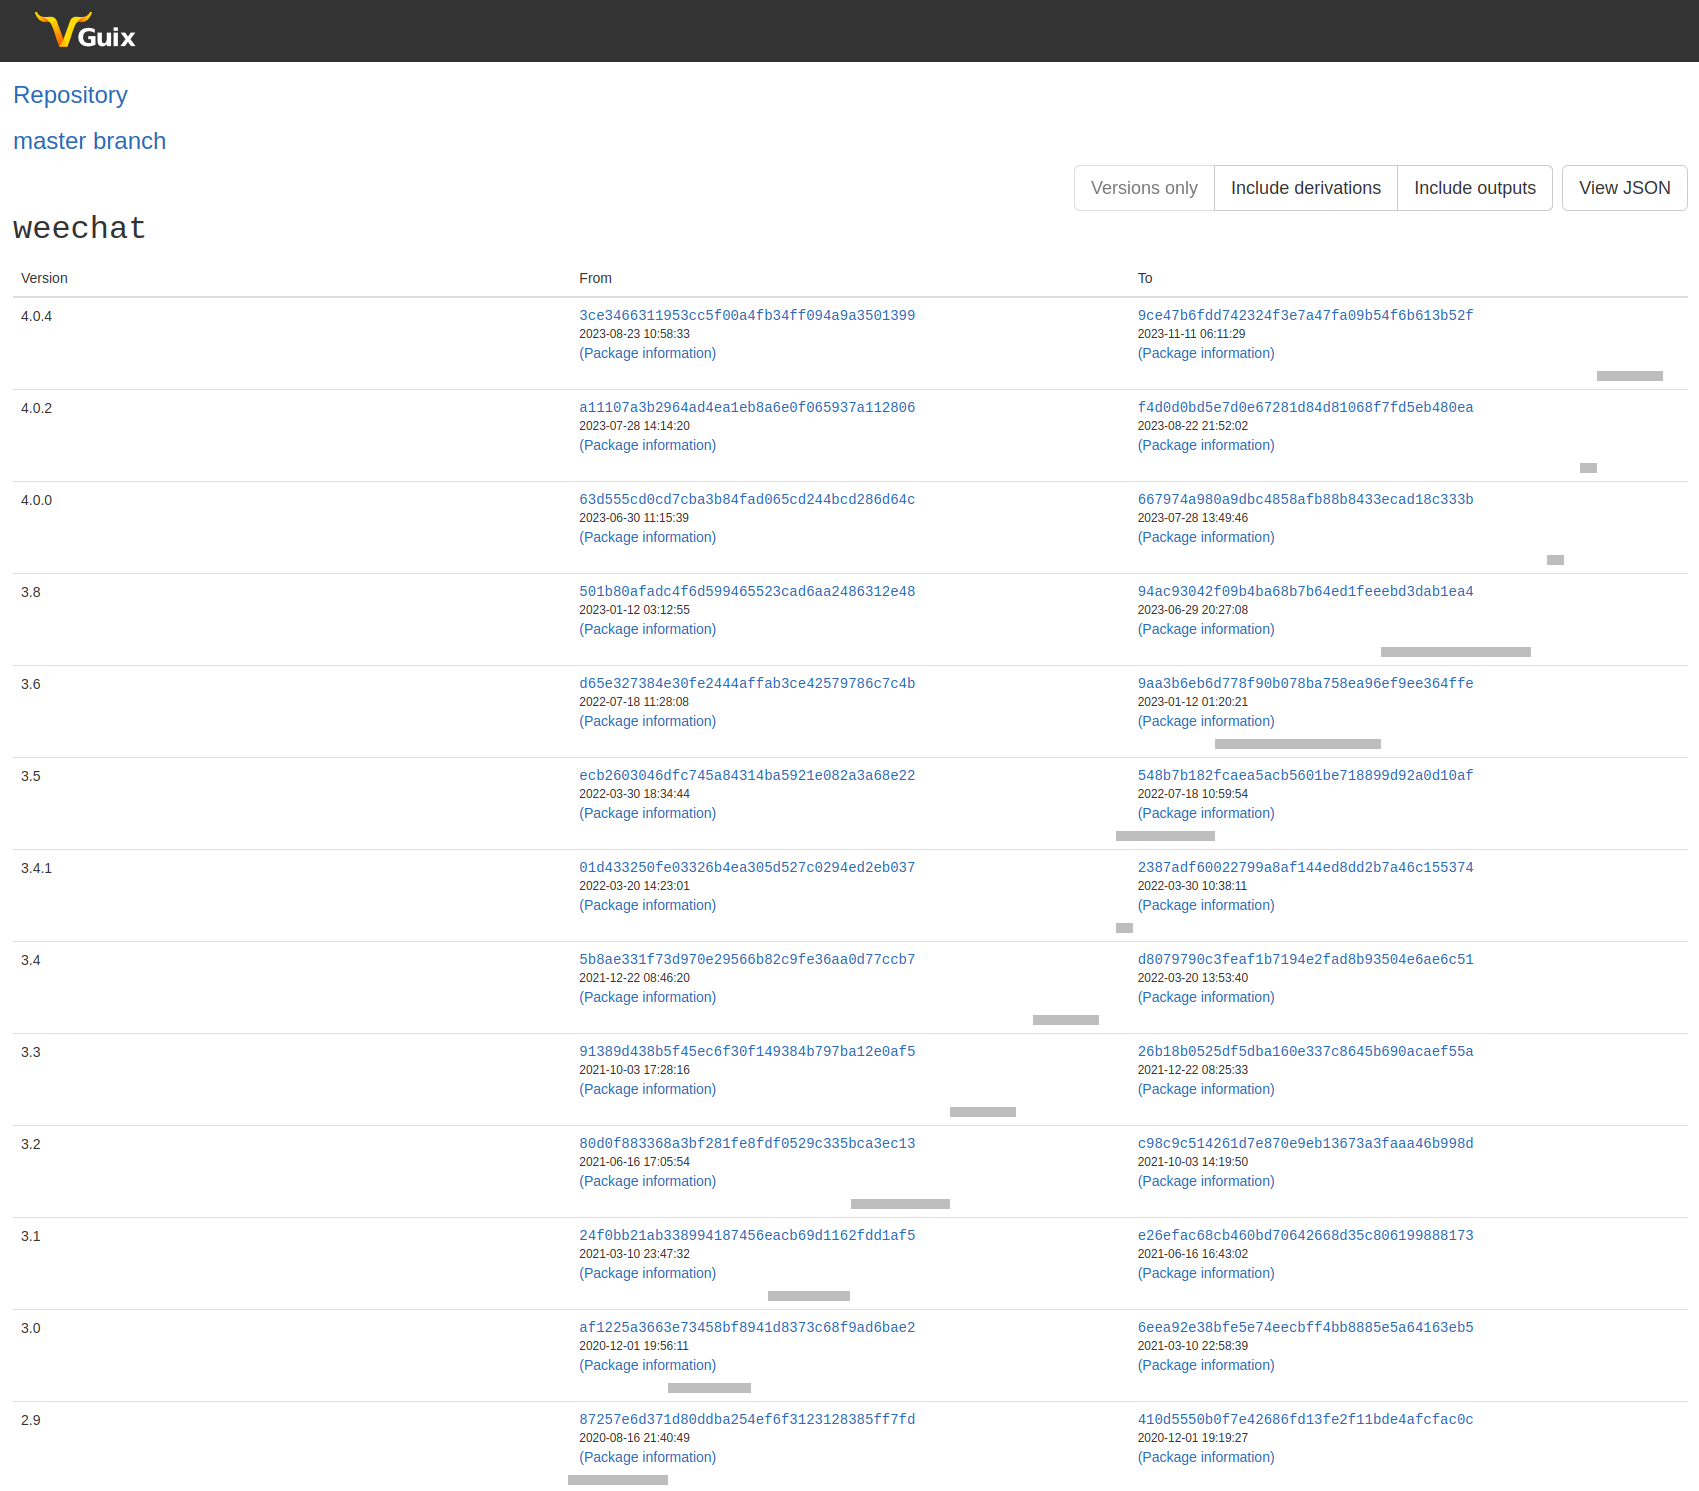Open the master branch link
Viewport: 1699px width, 1491px height.
89,141
